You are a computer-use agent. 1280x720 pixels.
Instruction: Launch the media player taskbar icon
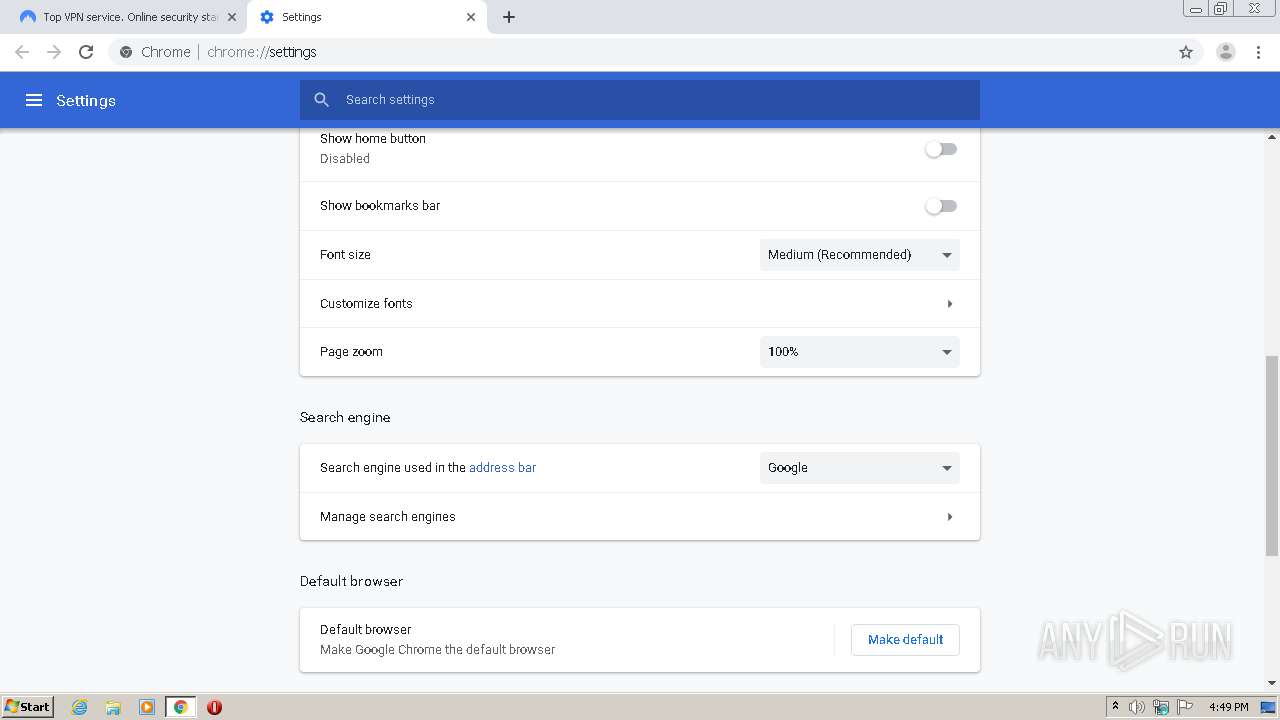pos(147,707)
